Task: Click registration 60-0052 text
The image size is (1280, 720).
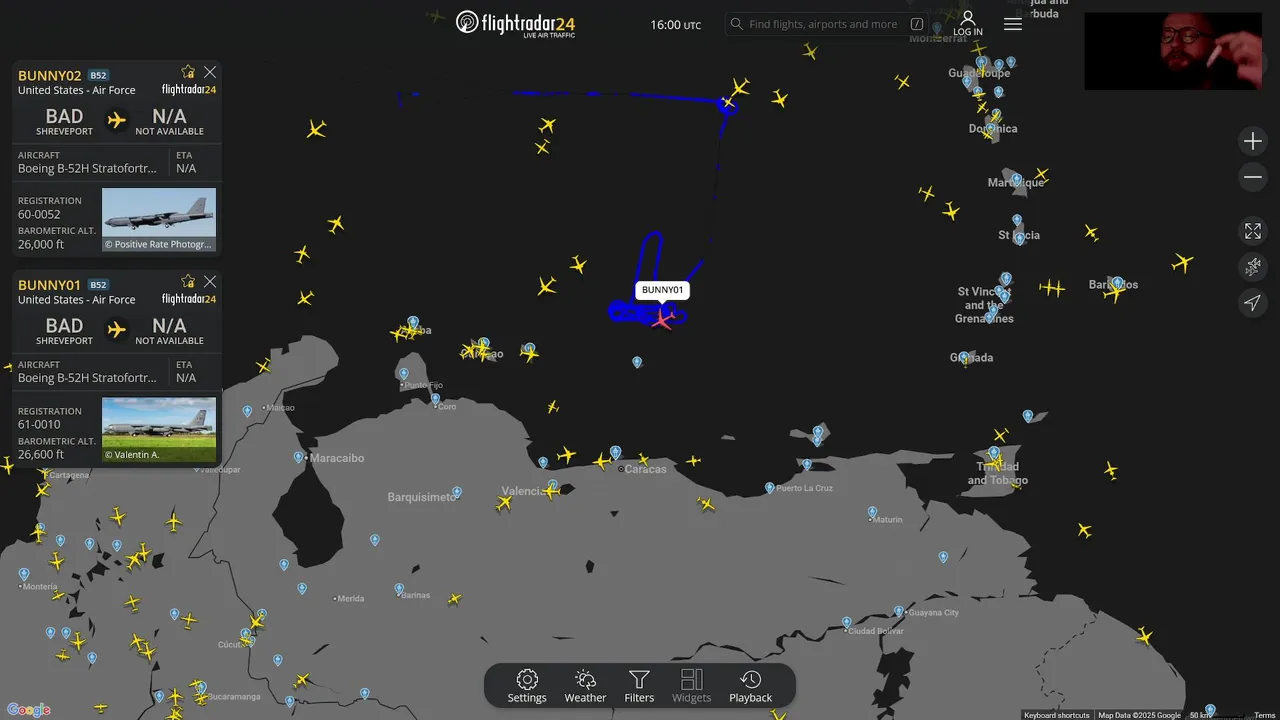Action: (39, 214)
